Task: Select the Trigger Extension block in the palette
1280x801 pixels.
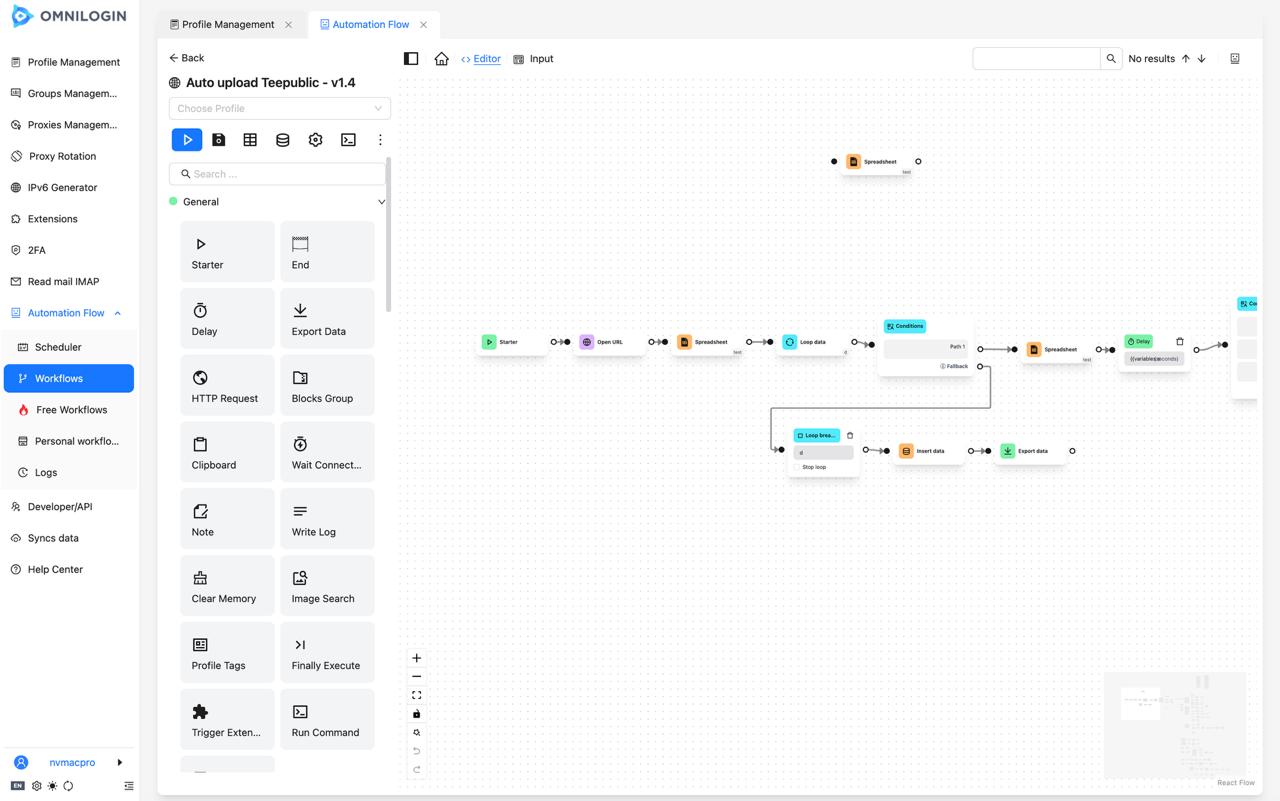Action: point(227,719)
